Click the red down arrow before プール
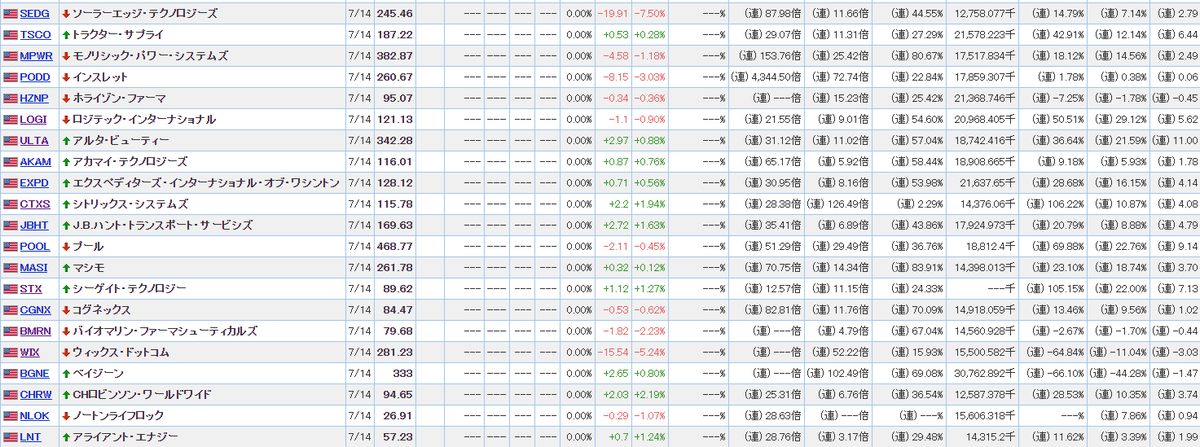Viewport: 1200px width, 447px height. coord(66,246)
